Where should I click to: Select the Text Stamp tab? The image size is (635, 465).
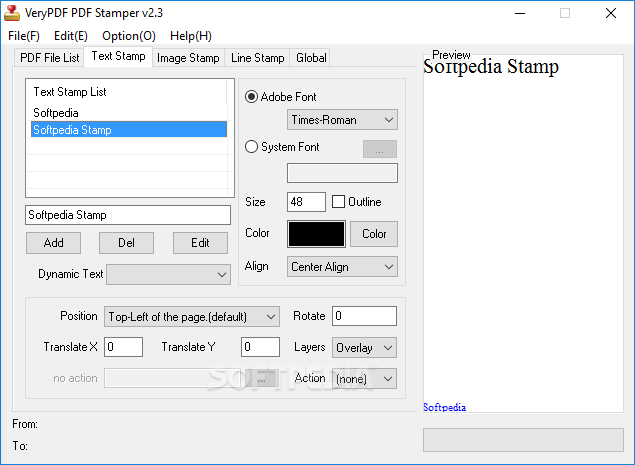(x=118, y=56)
